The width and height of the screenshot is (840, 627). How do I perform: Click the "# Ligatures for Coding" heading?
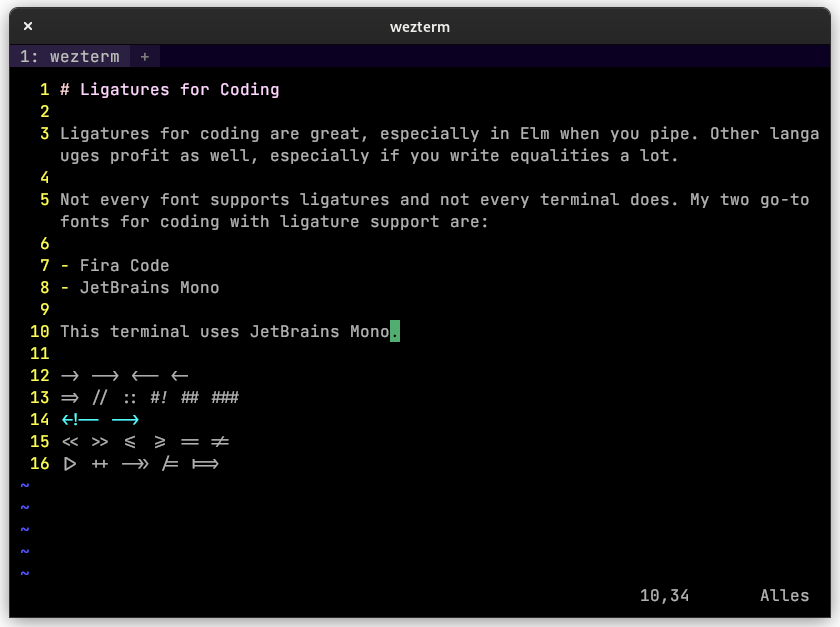point(170,89)
